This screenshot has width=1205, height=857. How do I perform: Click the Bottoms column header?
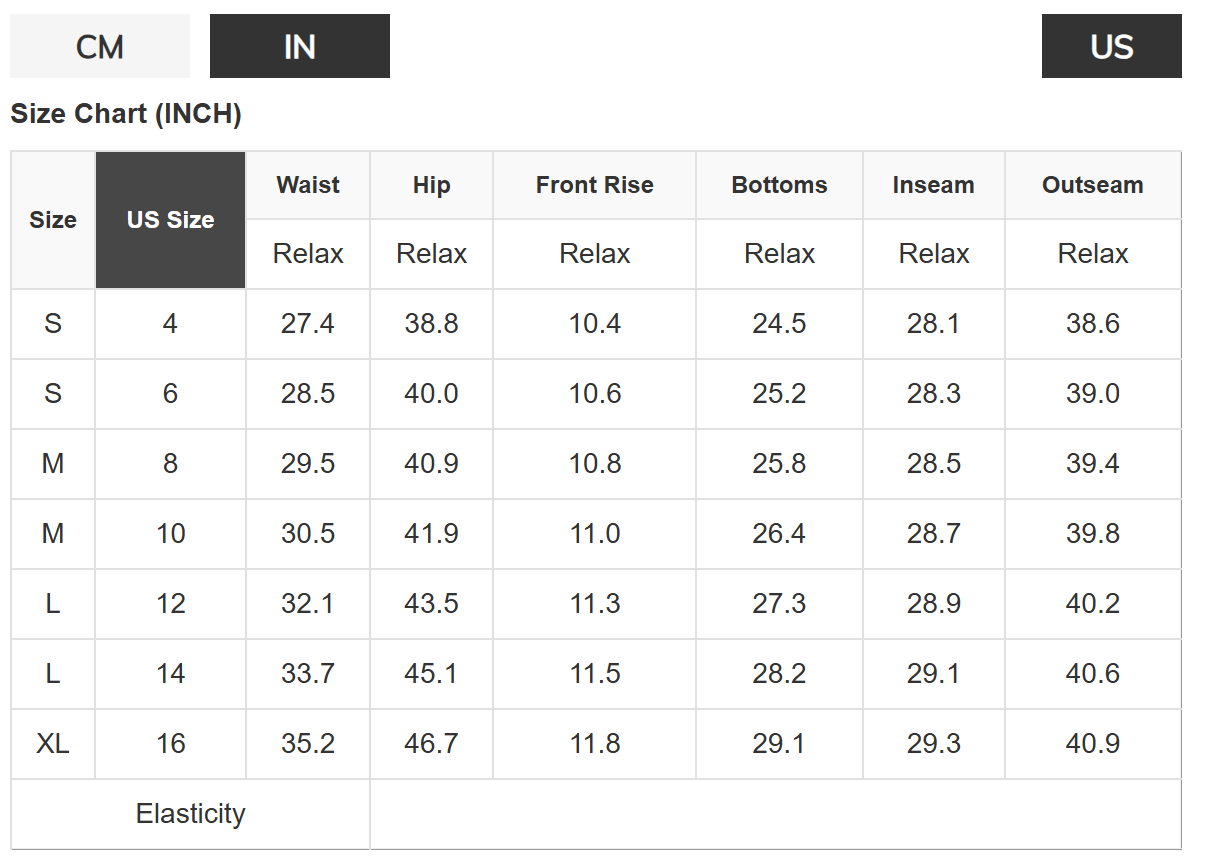point(779,185)
